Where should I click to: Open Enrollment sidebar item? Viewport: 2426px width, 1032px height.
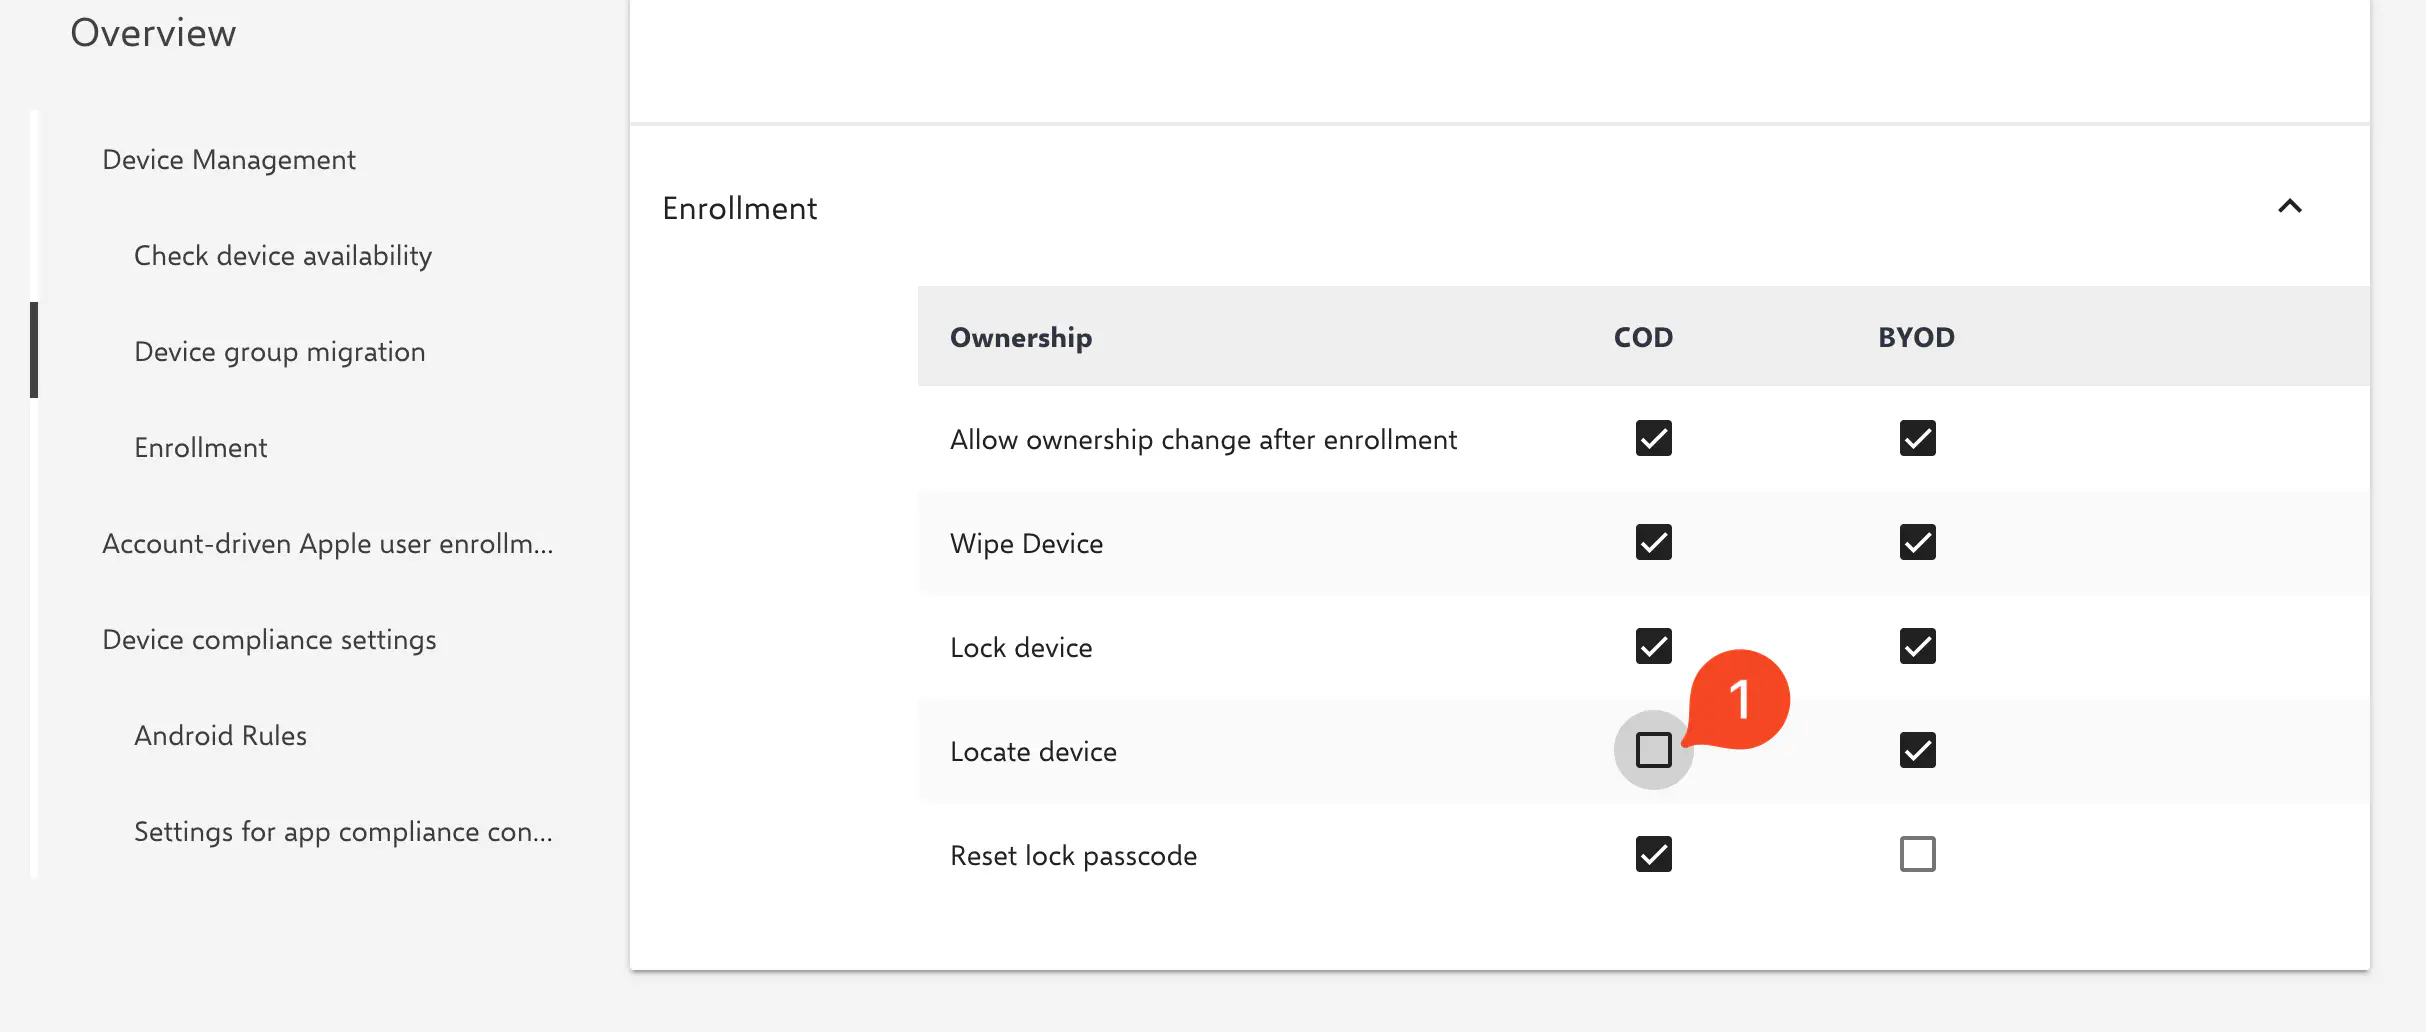[201, 448]
